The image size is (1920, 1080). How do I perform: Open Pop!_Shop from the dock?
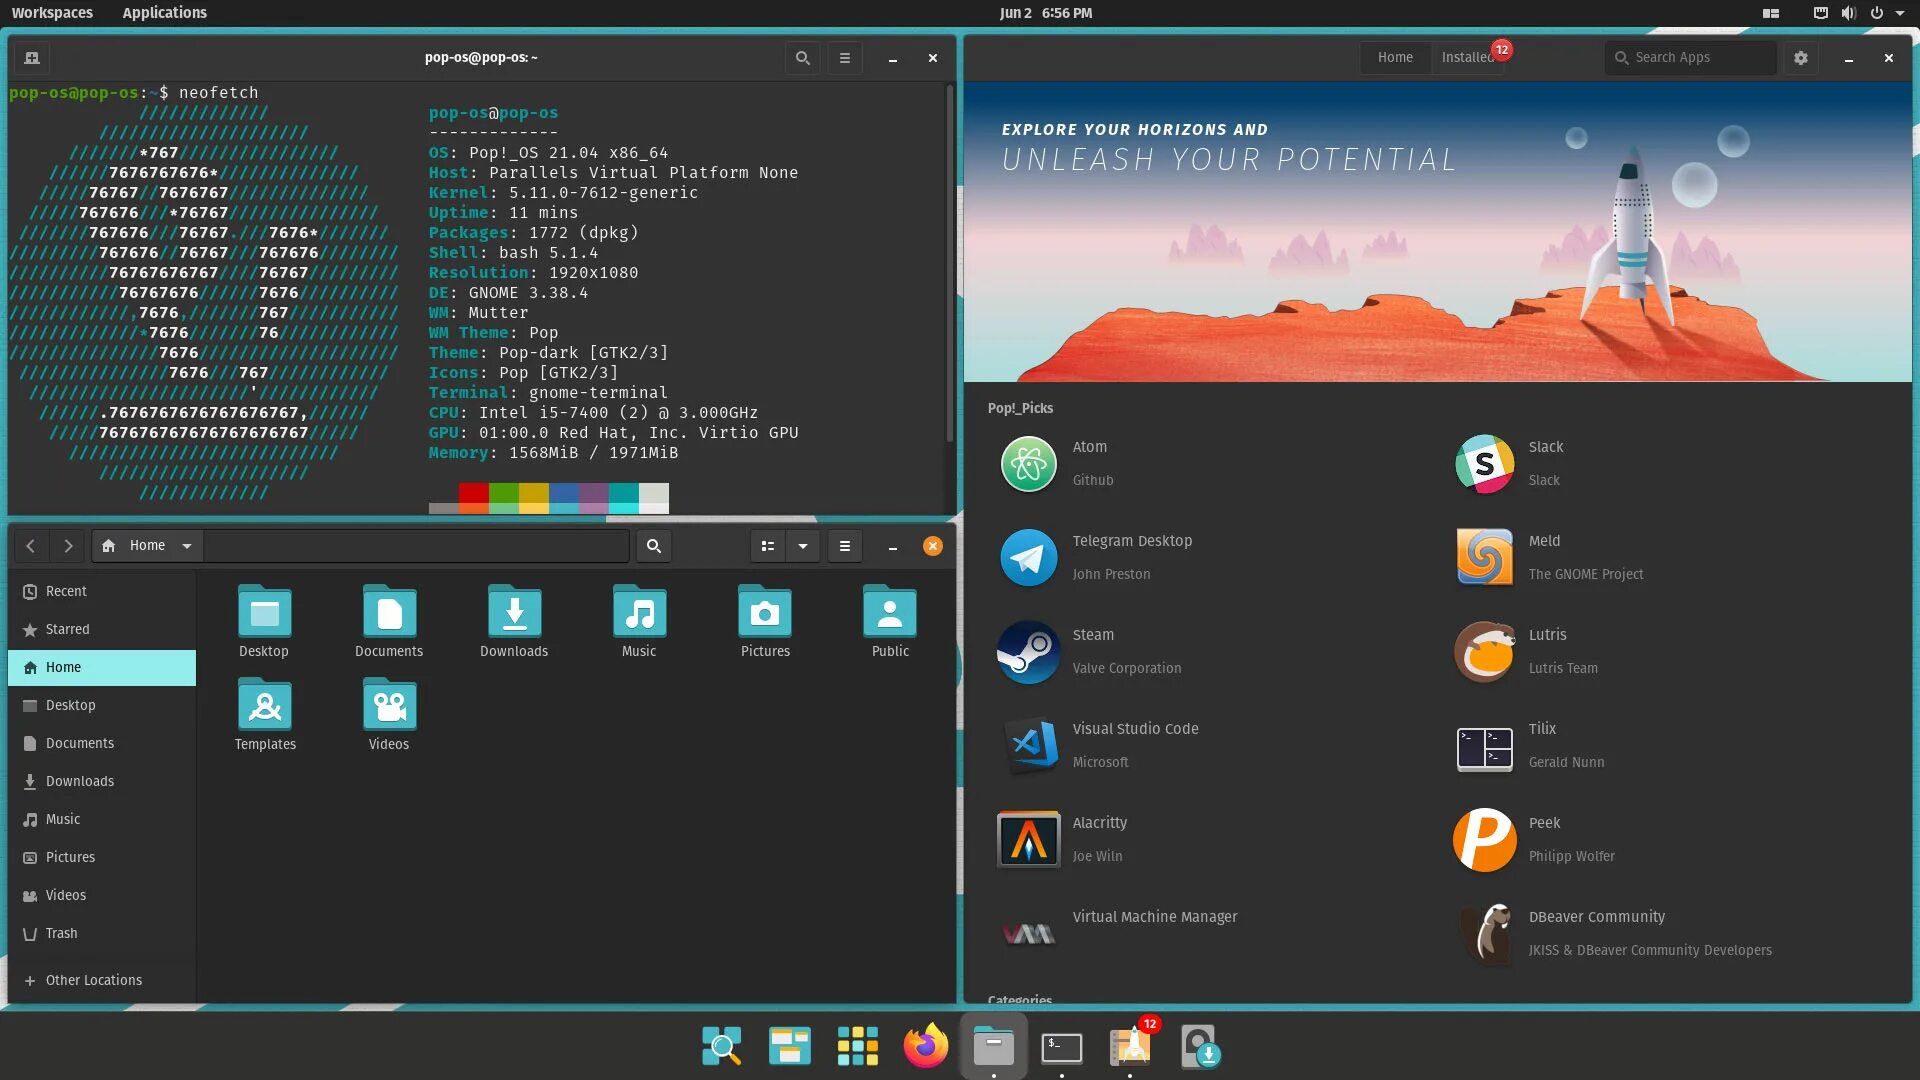[x=1131, y=1047]
